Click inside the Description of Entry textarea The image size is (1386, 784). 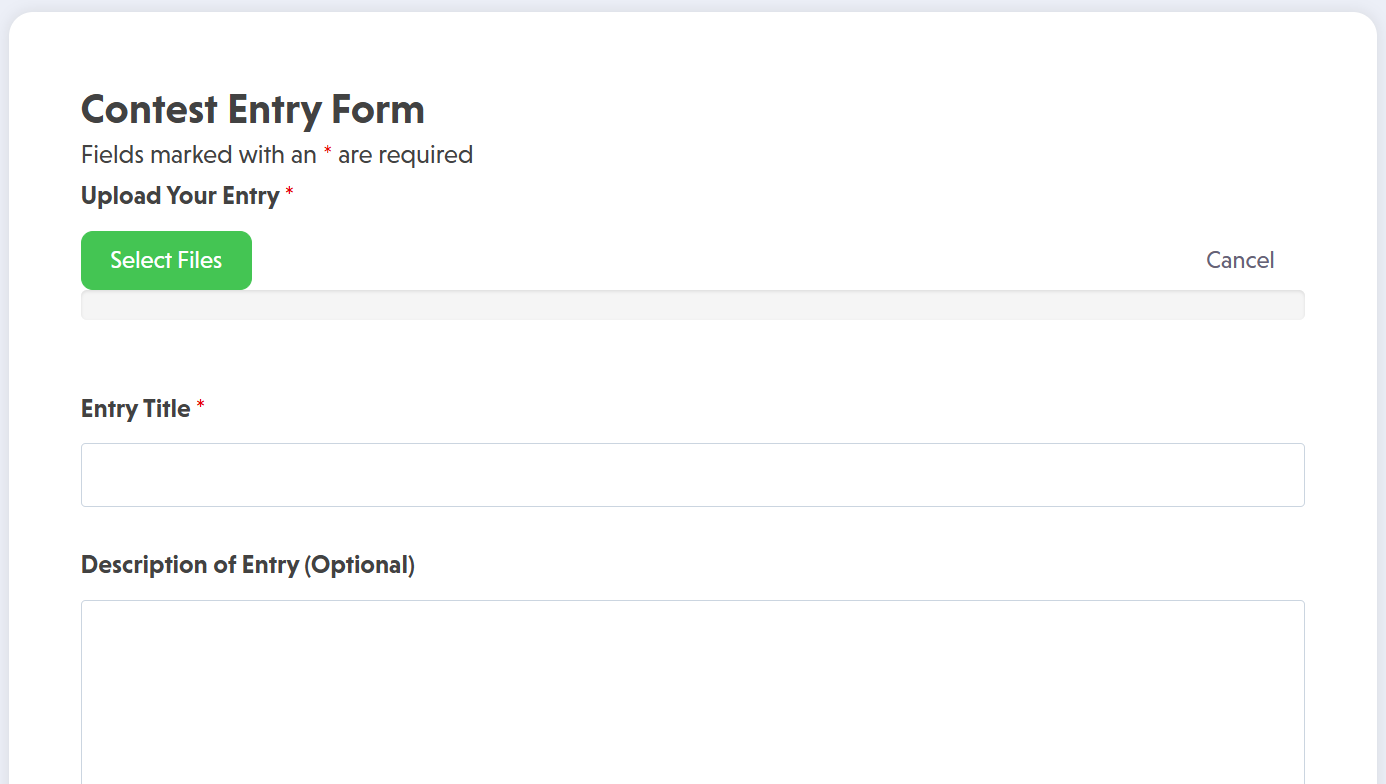692,690
